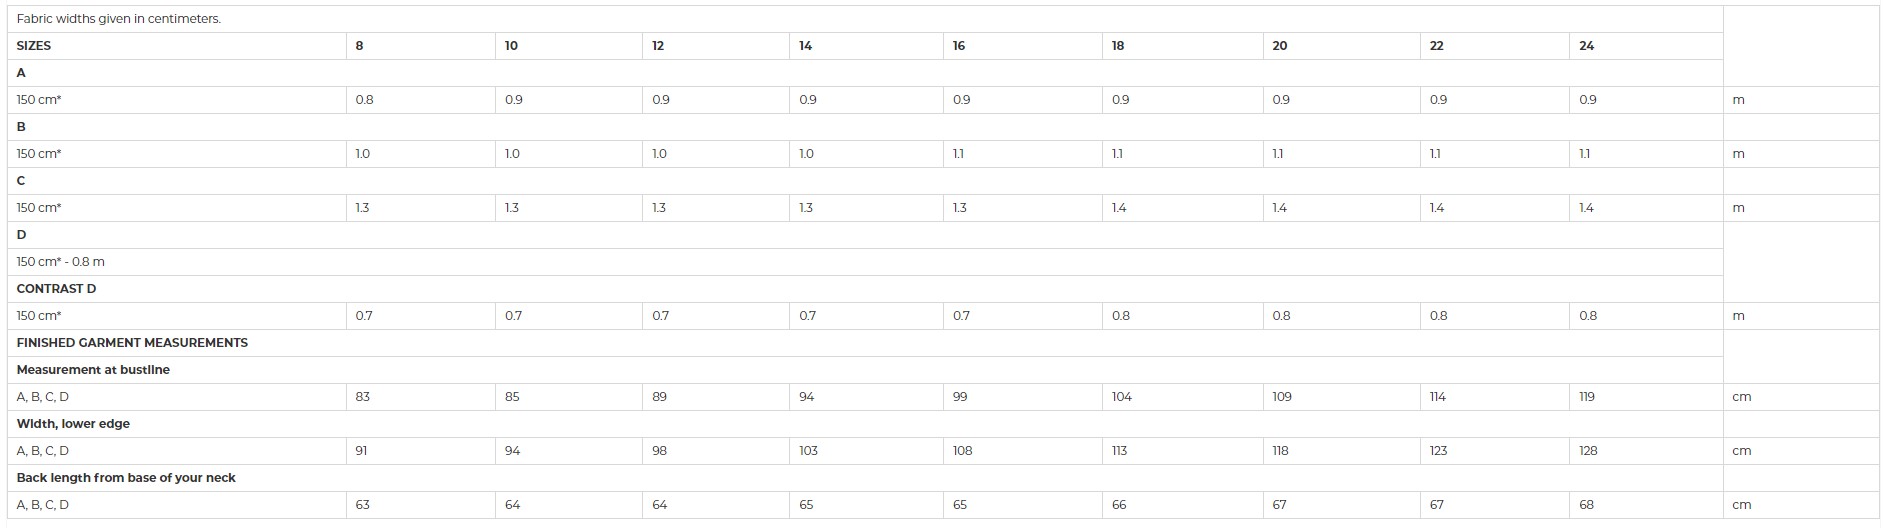This screenshot has width=1883, height=528.
Task: Select the size 24 column header
Action: (1587, 46)
